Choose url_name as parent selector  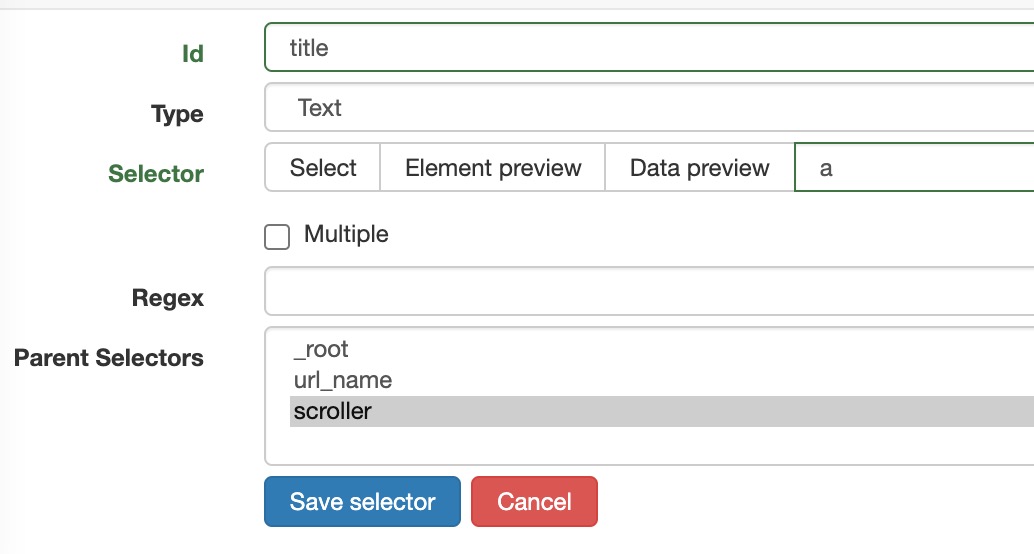coord(343,381)
